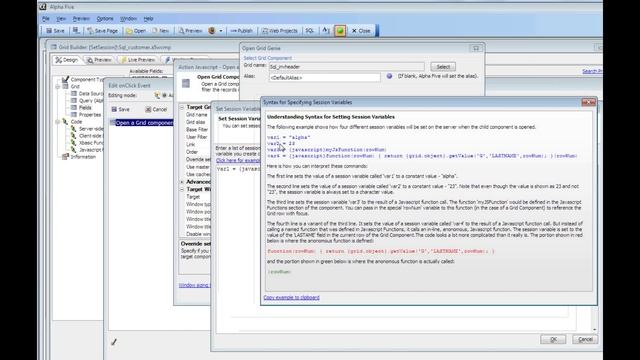Viewport: 640px width, 360px height.
Task: Close the Syntax for Specifying Session Variables window
Action: [x=589, y=102]
